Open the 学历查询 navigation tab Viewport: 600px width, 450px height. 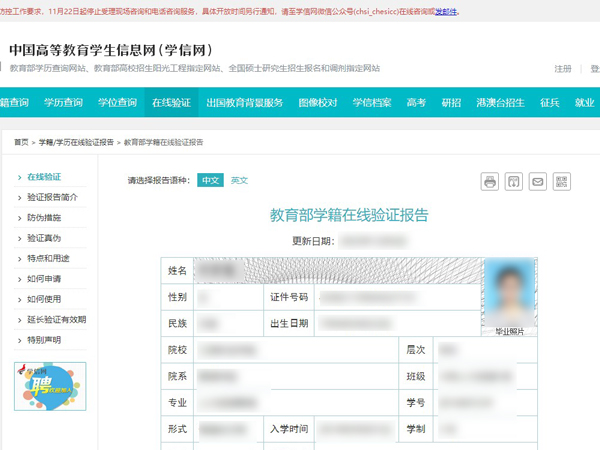[62, 102]
